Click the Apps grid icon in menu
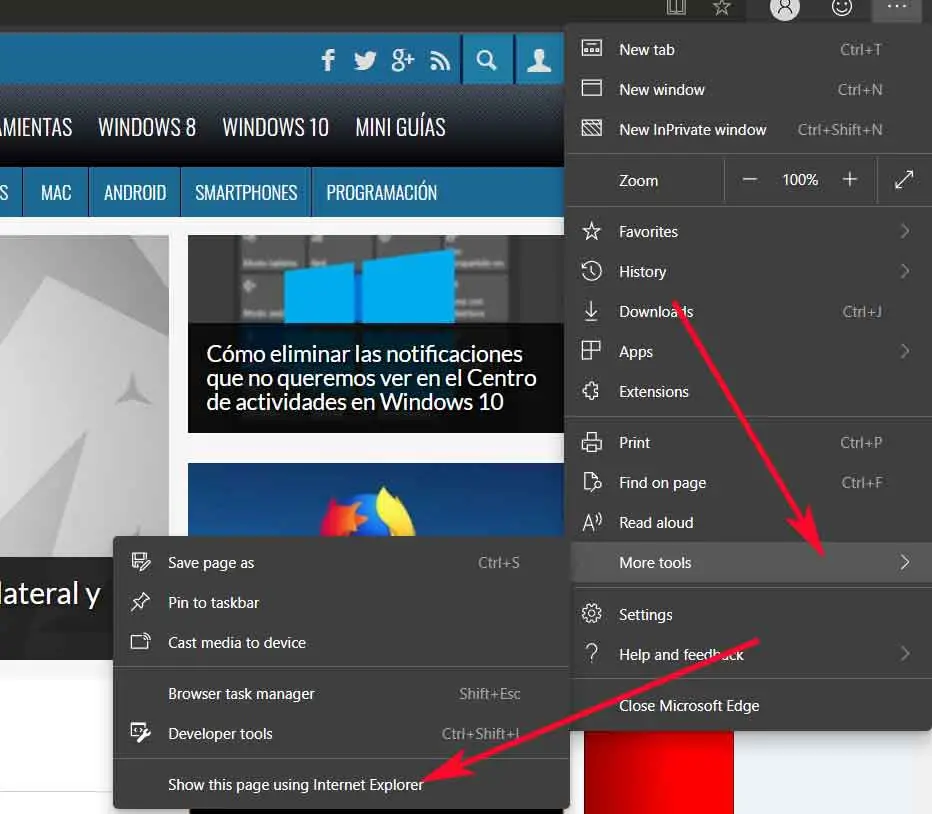This screenshot has width=932, height=814. [x=591, y=350]
